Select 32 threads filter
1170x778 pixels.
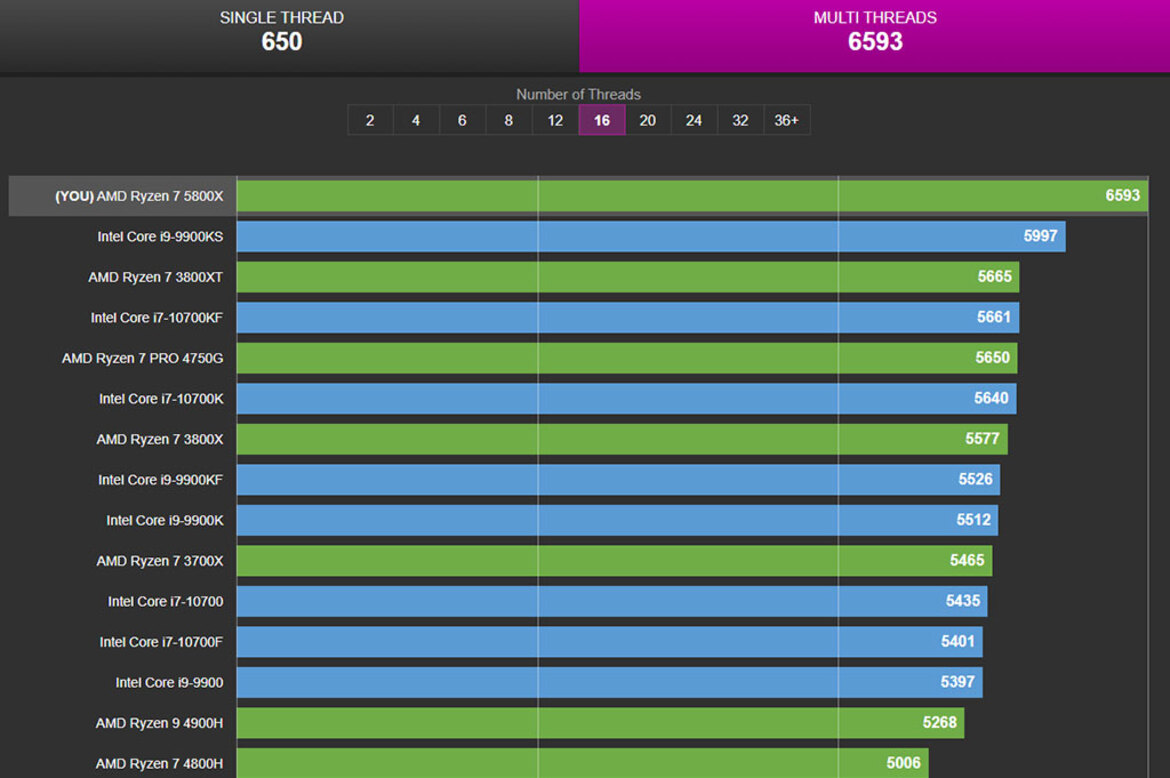point(740,120)
